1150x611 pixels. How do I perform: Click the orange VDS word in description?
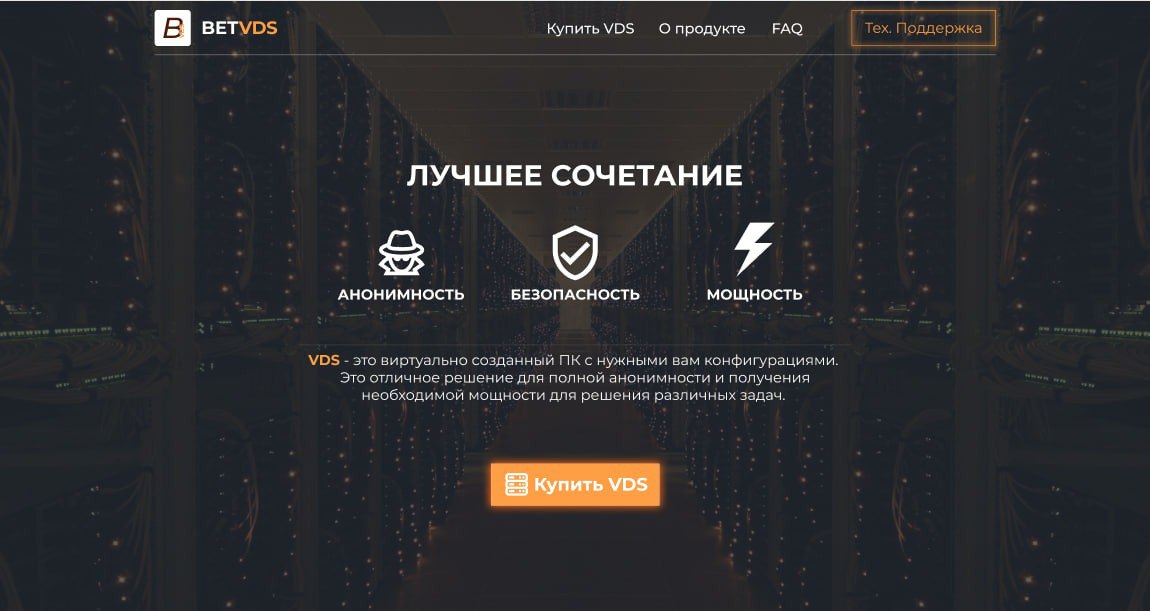323,360
